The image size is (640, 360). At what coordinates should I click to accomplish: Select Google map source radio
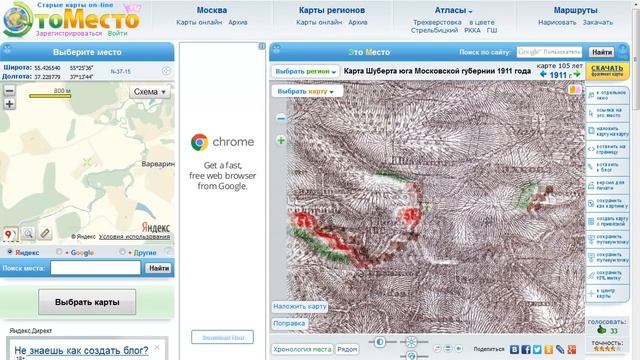click(59, 252)
